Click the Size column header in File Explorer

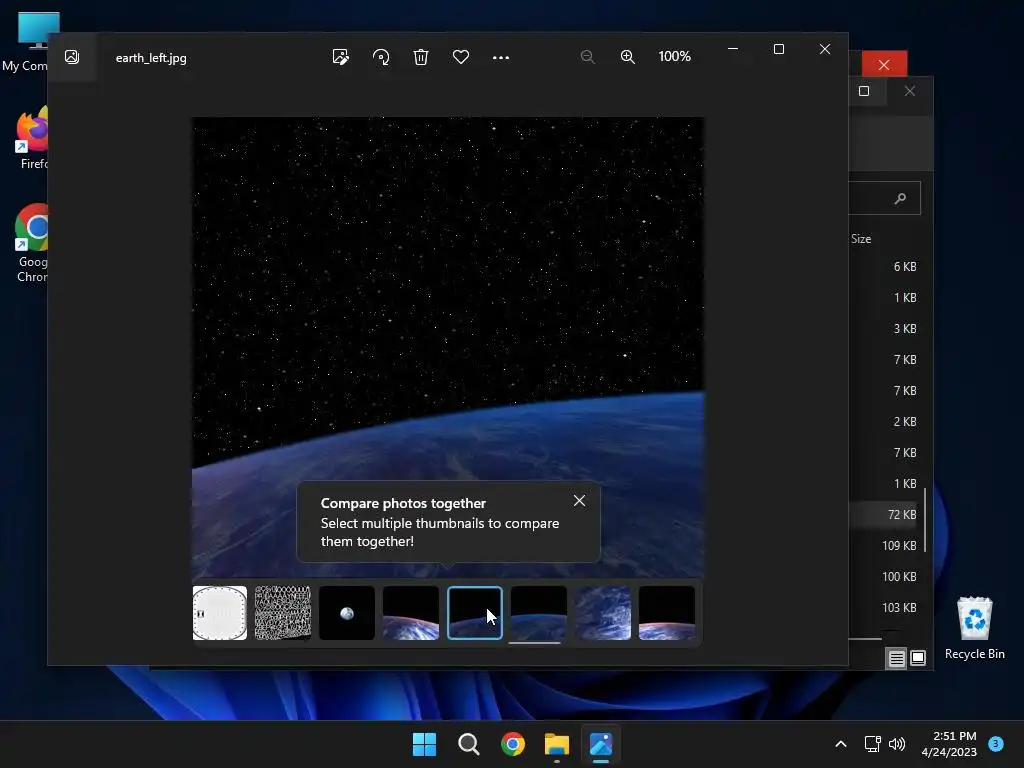(x=861, y=239)
